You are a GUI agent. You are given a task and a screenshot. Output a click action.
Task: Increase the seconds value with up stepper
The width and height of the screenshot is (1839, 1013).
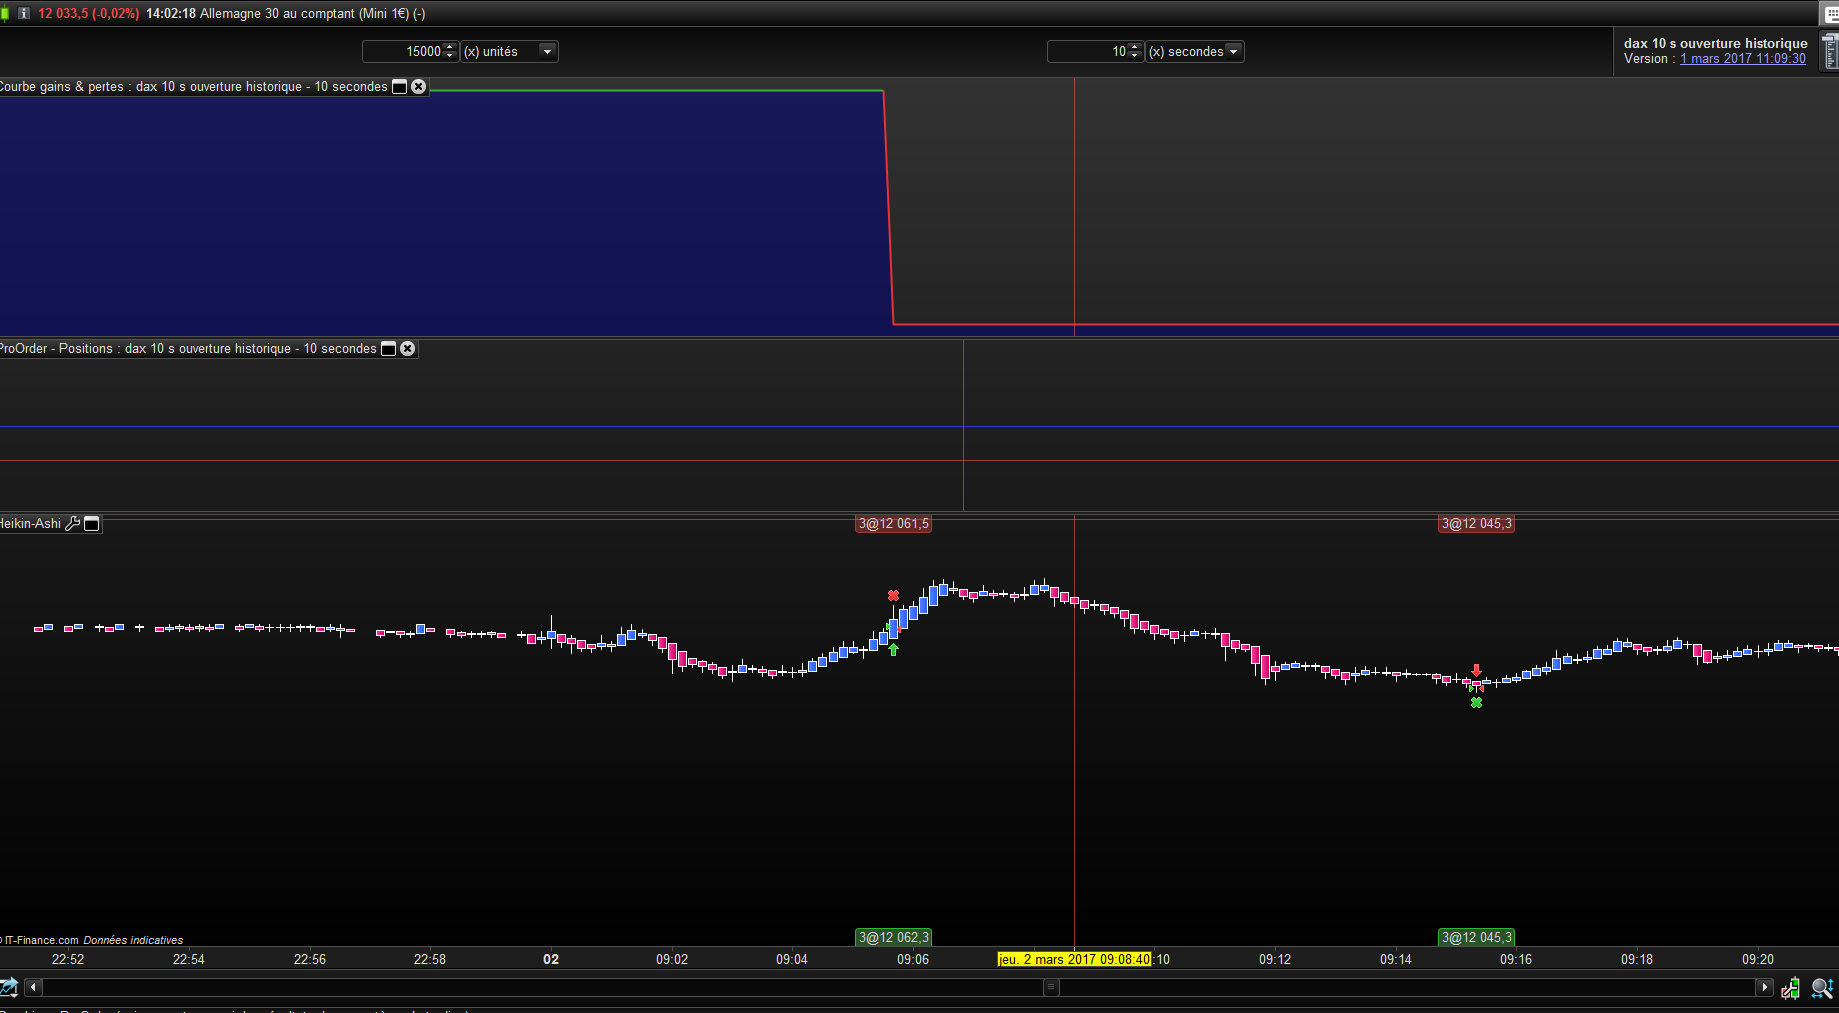point(1135,47)
